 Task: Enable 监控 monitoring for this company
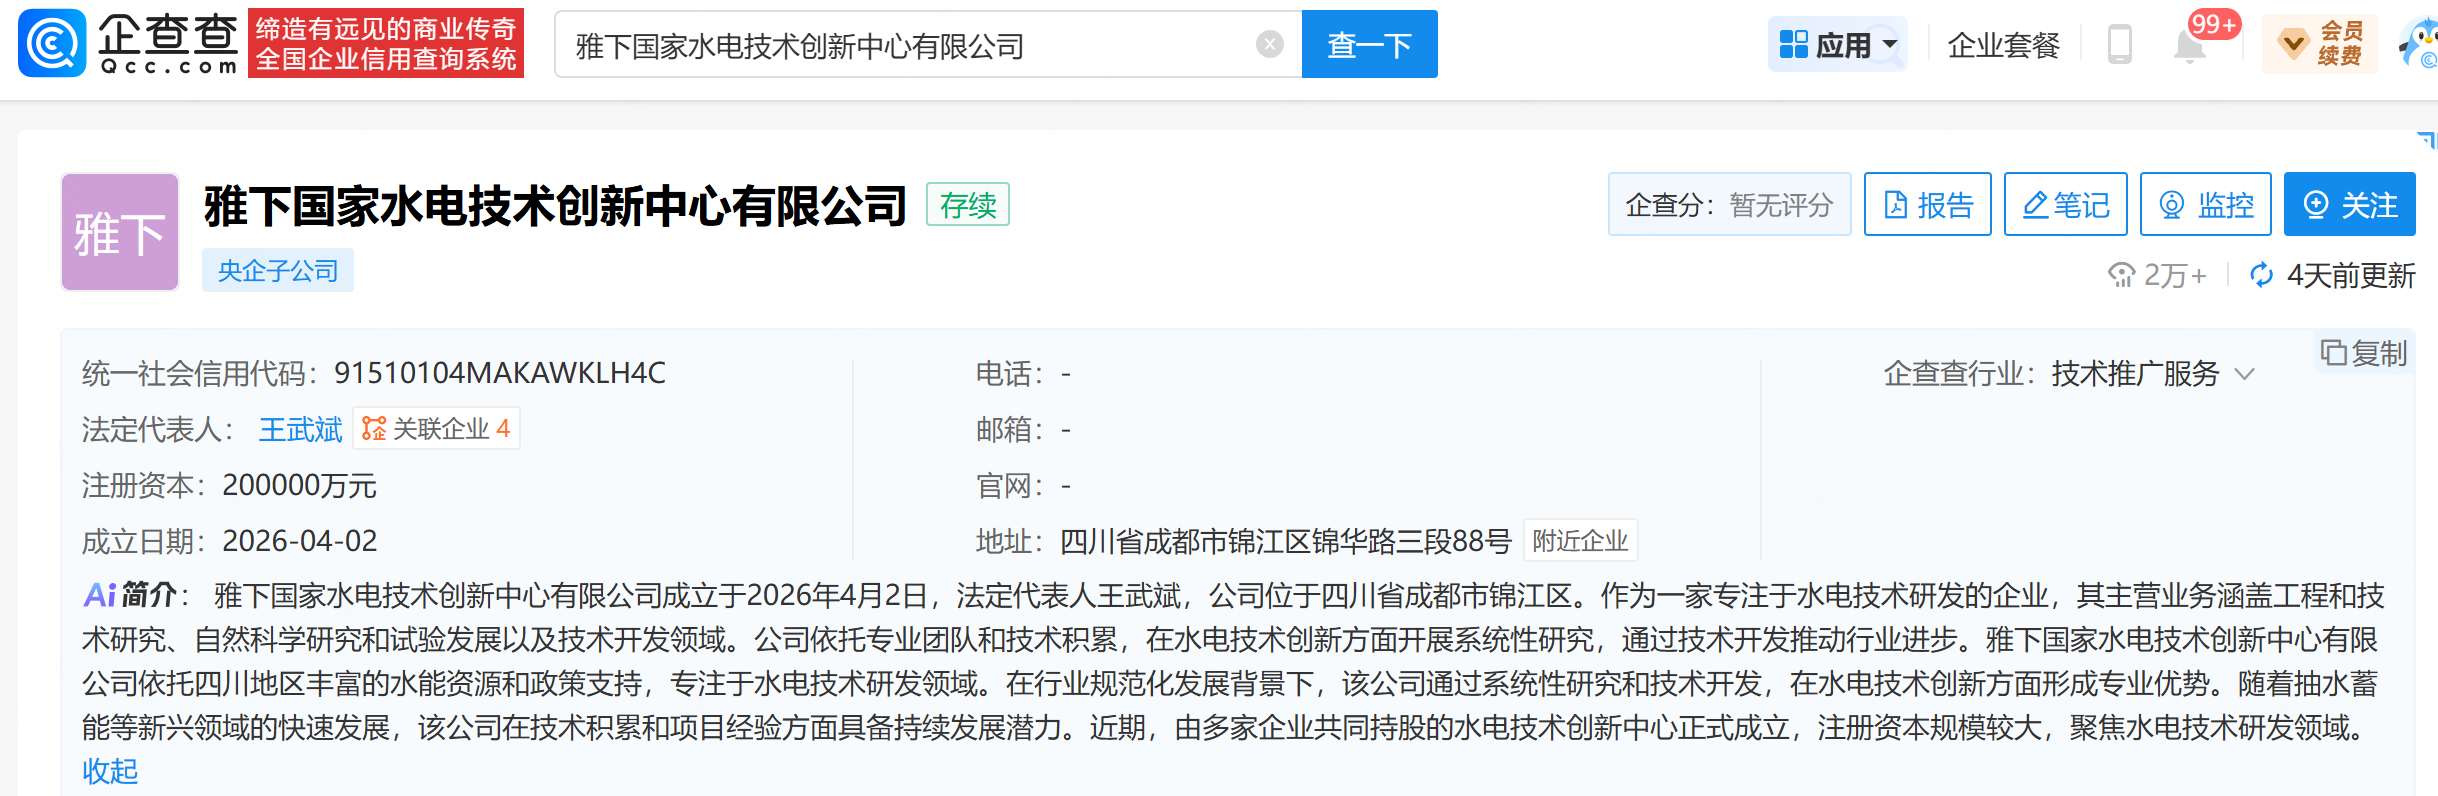(2205, 205)
